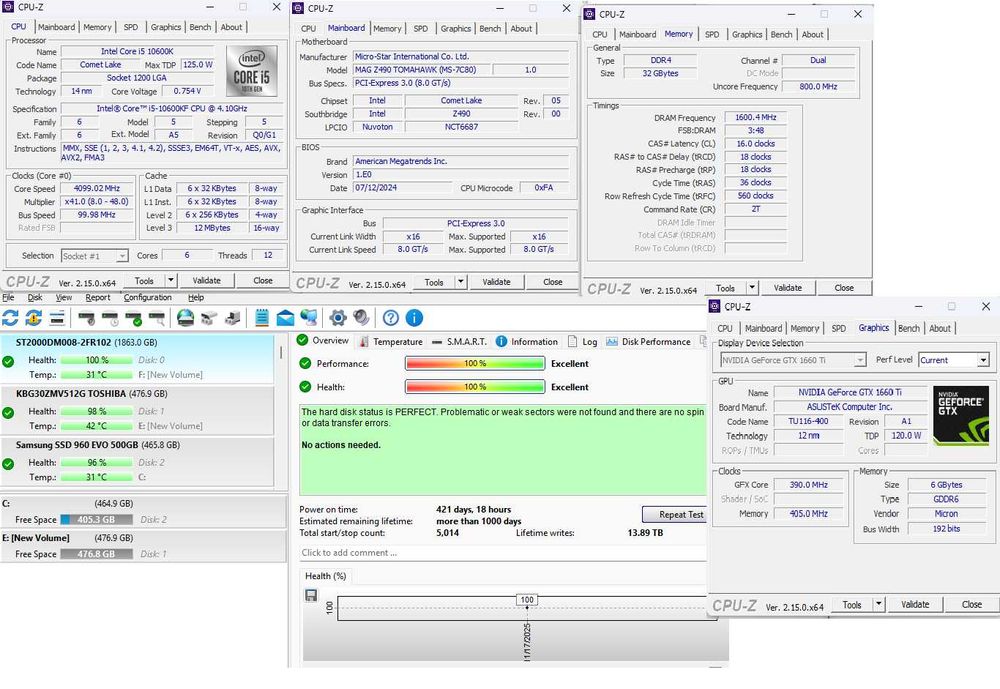The image size is (1000, 689).
Task: Click the disk icon with magnifying glass
Action: tap(156, 318)
